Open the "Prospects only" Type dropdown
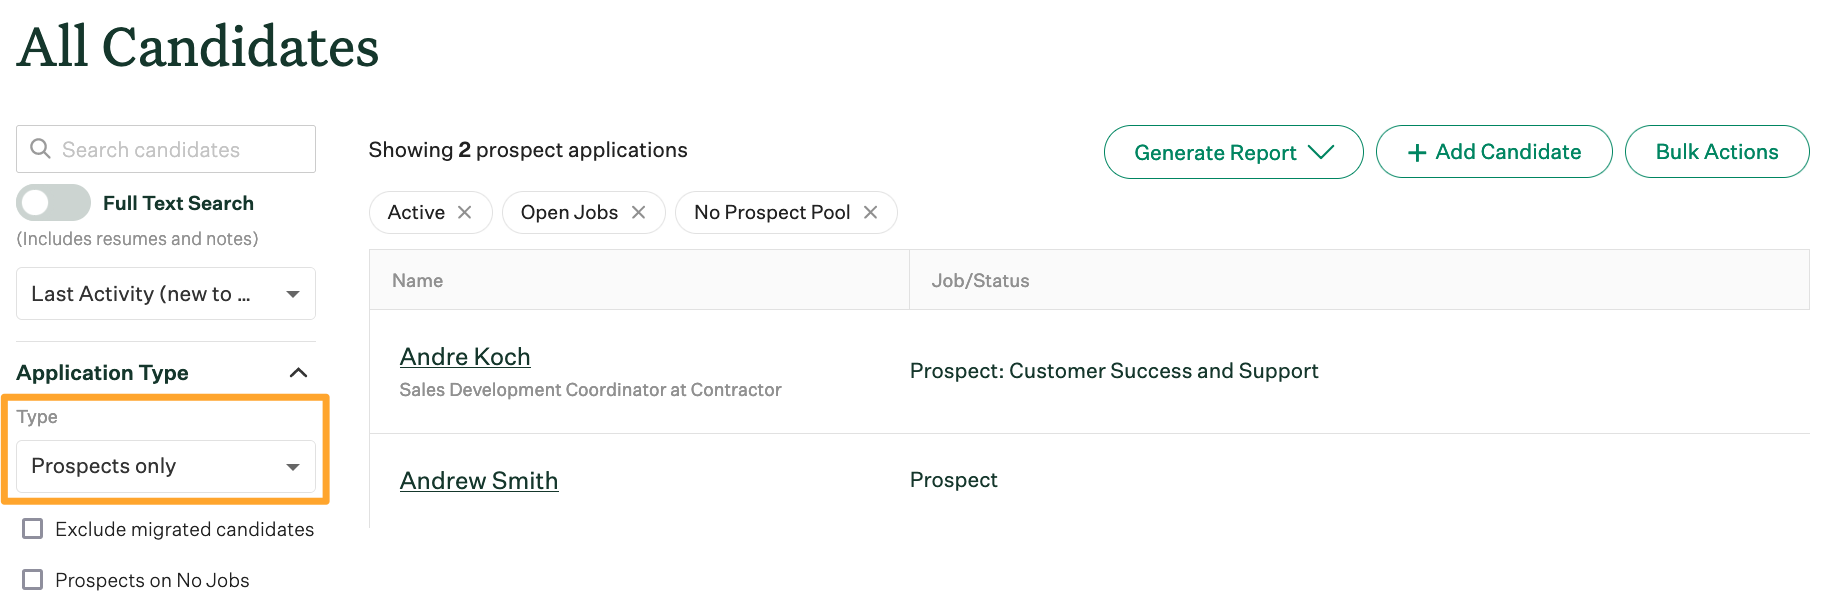1833x606 pixels. point(165,466)
